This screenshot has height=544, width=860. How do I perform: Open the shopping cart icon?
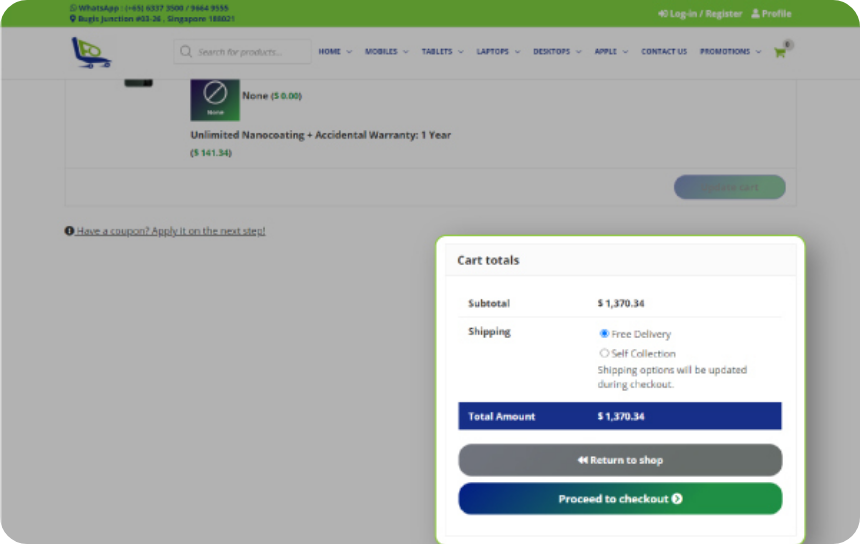[x=780, y=52]
